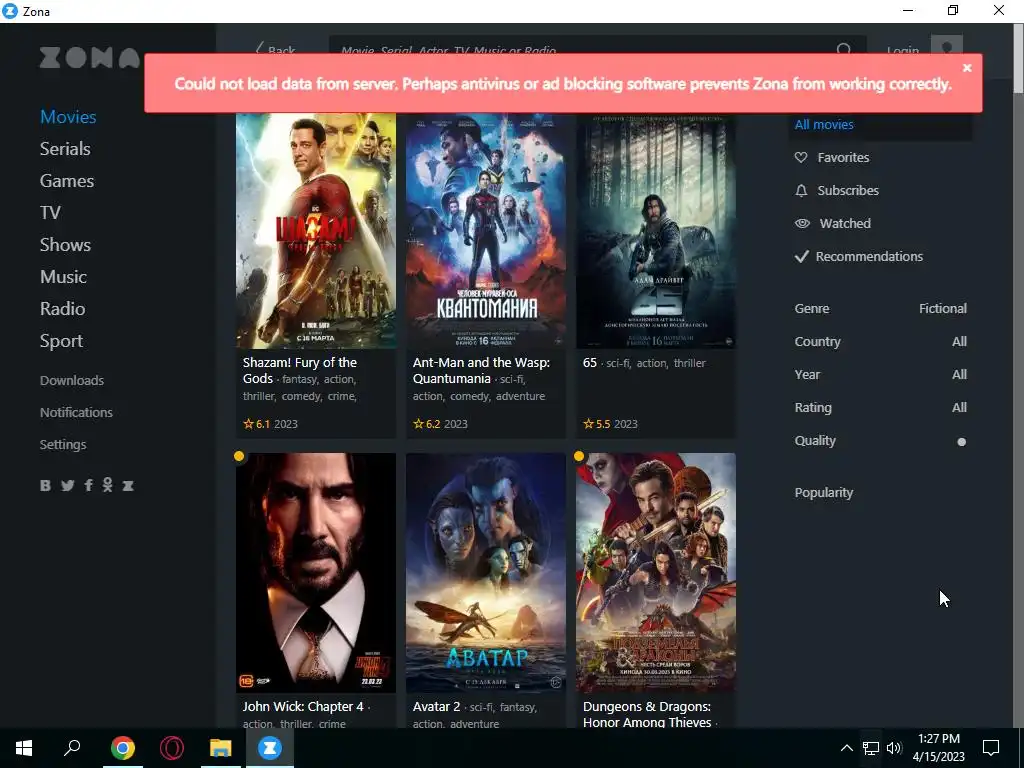Open the Windows Start menu
This screenshot has width=1024, height=768.
pyautogui.click(x=24, y=748)
